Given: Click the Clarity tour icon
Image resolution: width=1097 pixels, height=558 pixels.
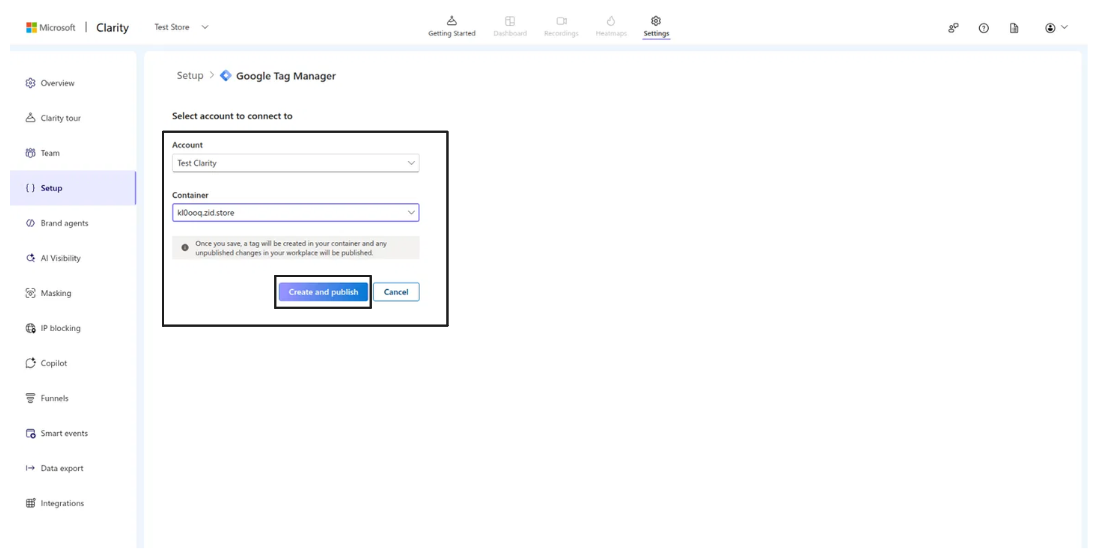Looking at the screenshot, I should 30,118.
